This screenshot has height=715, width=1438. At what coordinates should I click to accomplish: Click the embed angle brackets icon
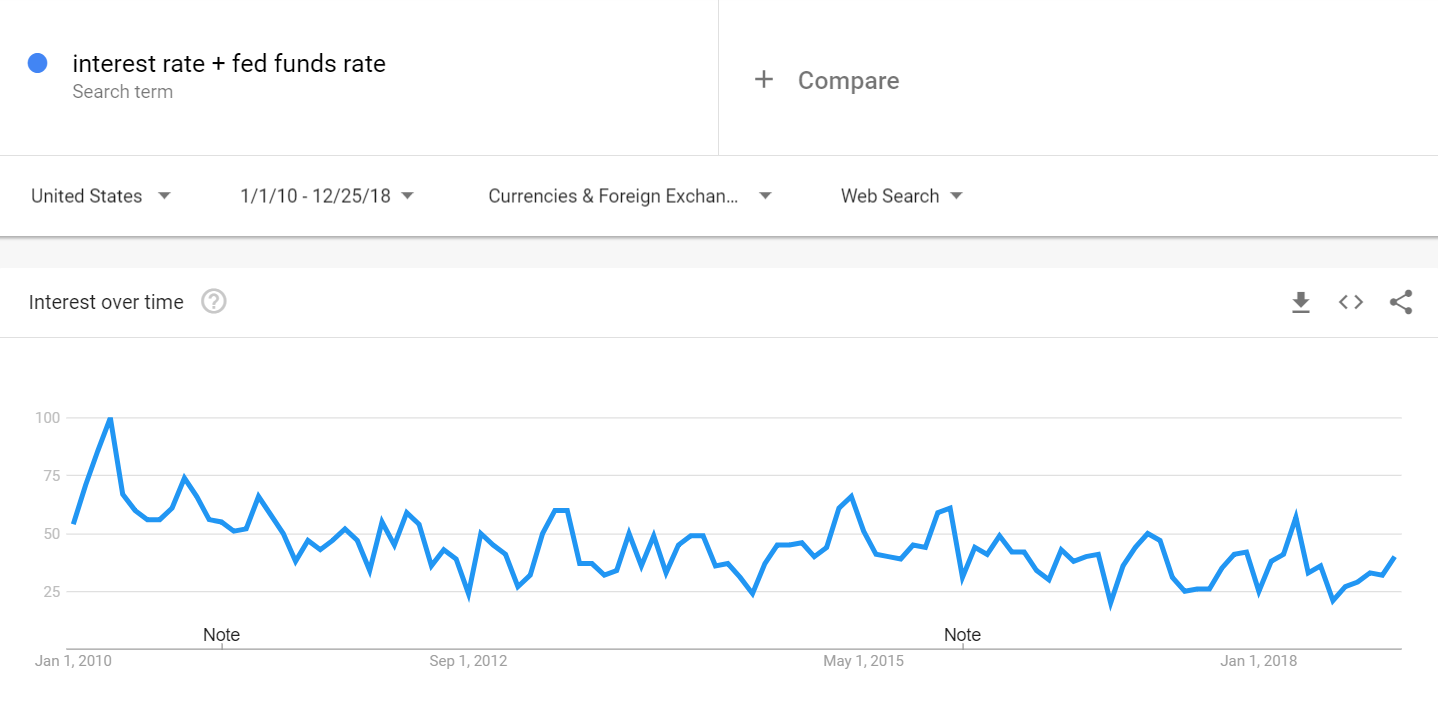(1350, 302)
